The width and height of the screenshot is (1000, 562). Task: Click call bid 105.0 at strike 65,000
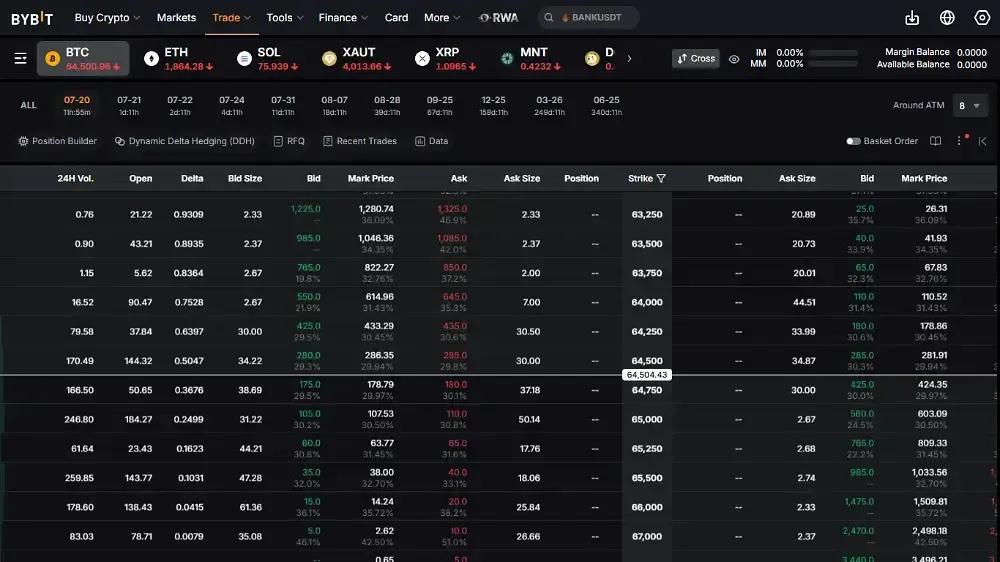[x=309, y=414]
